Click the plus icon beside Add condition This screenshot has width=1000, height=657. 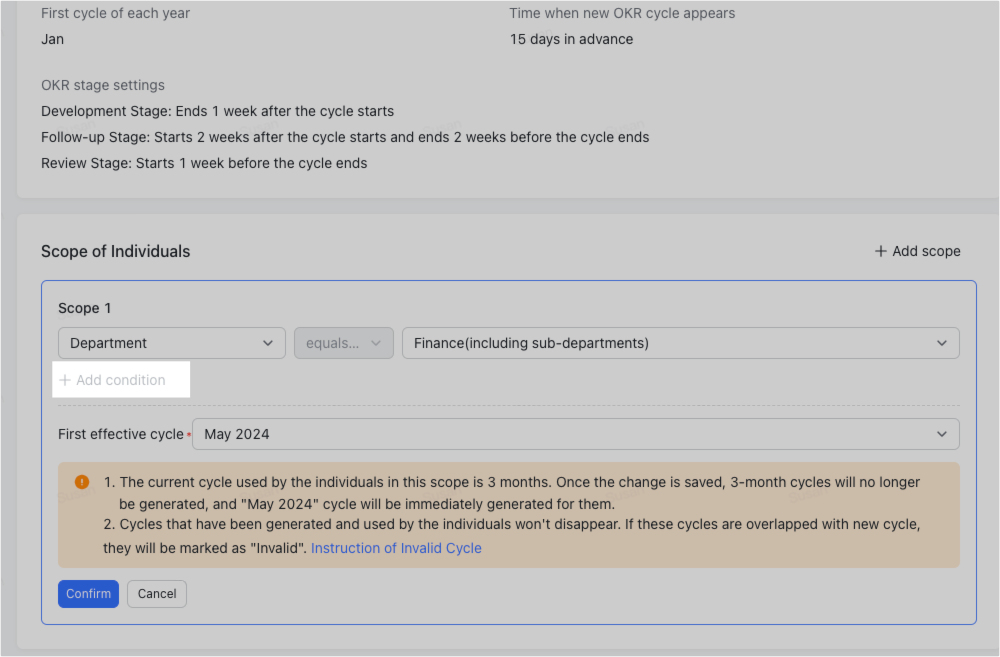[x=64, y=380]
